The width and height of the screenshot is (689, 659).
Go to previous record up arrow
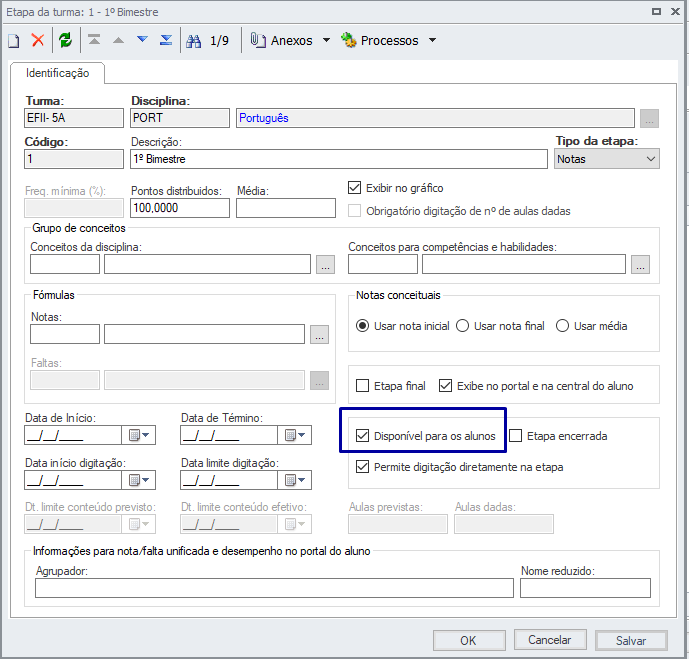click(x=118, y=40)
